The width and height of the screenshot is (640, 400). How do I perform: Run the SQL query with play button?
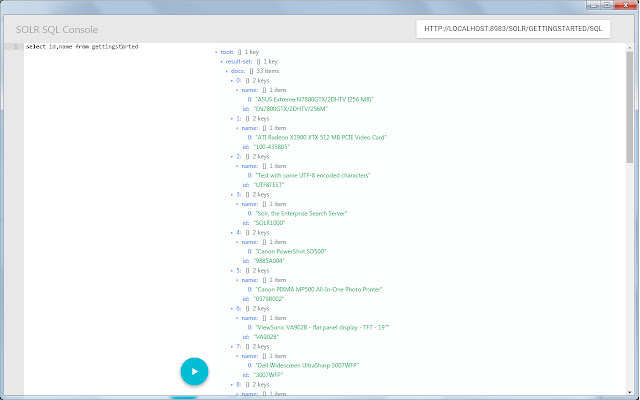tap(195, 371)
